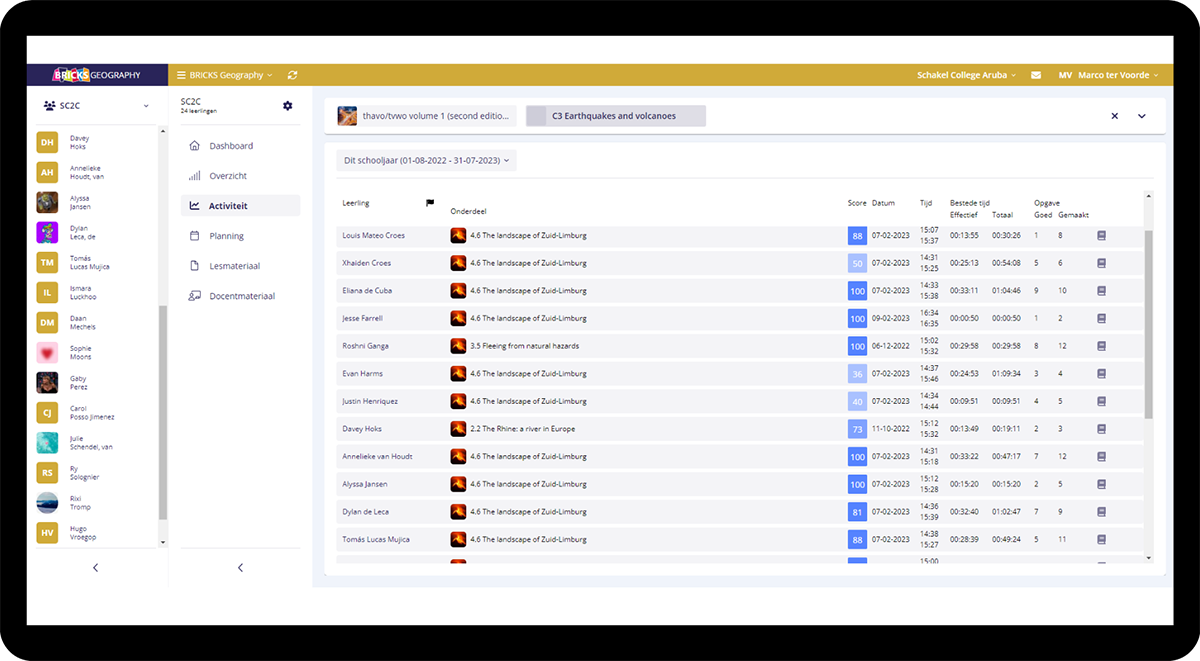Click details icon in Davey Hoks row
1200x661 pixels.
coord(1101,429)
